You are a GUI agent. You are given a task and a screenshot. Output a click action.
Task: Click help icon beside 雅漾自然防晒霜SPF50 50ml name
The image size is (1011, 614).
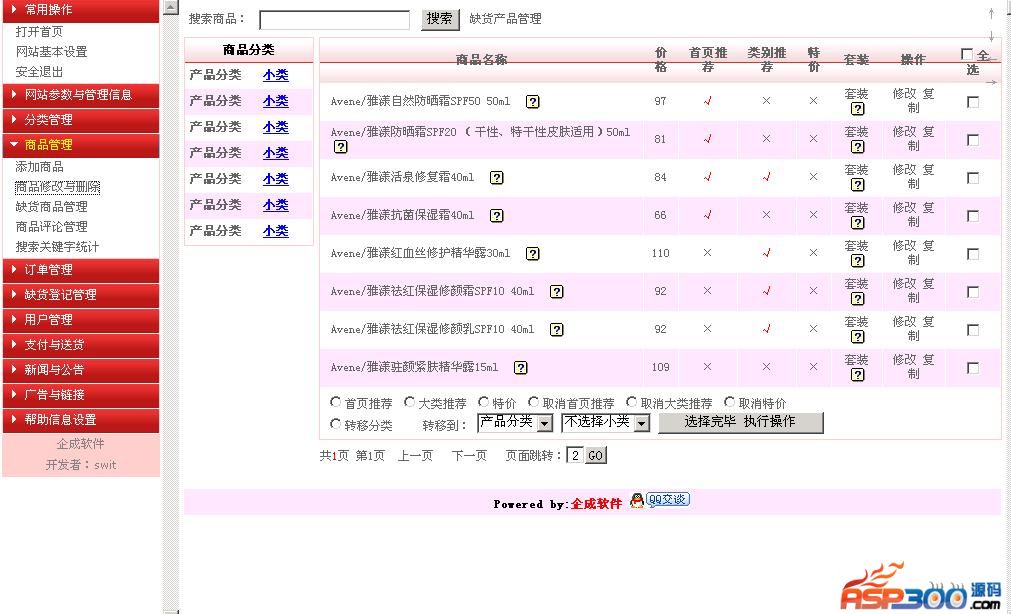(533, 101)
